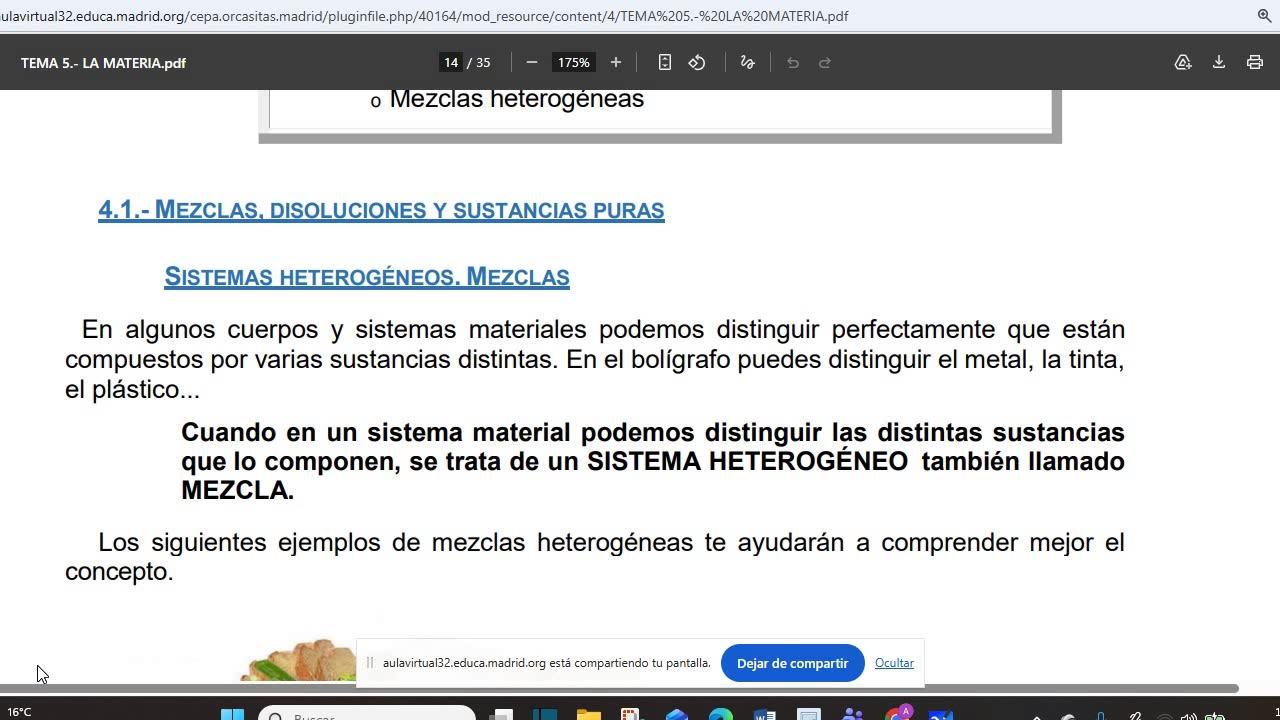Click the 4.1 Mezclas, disoluciones y sustancias puras heading

[381, 210]
